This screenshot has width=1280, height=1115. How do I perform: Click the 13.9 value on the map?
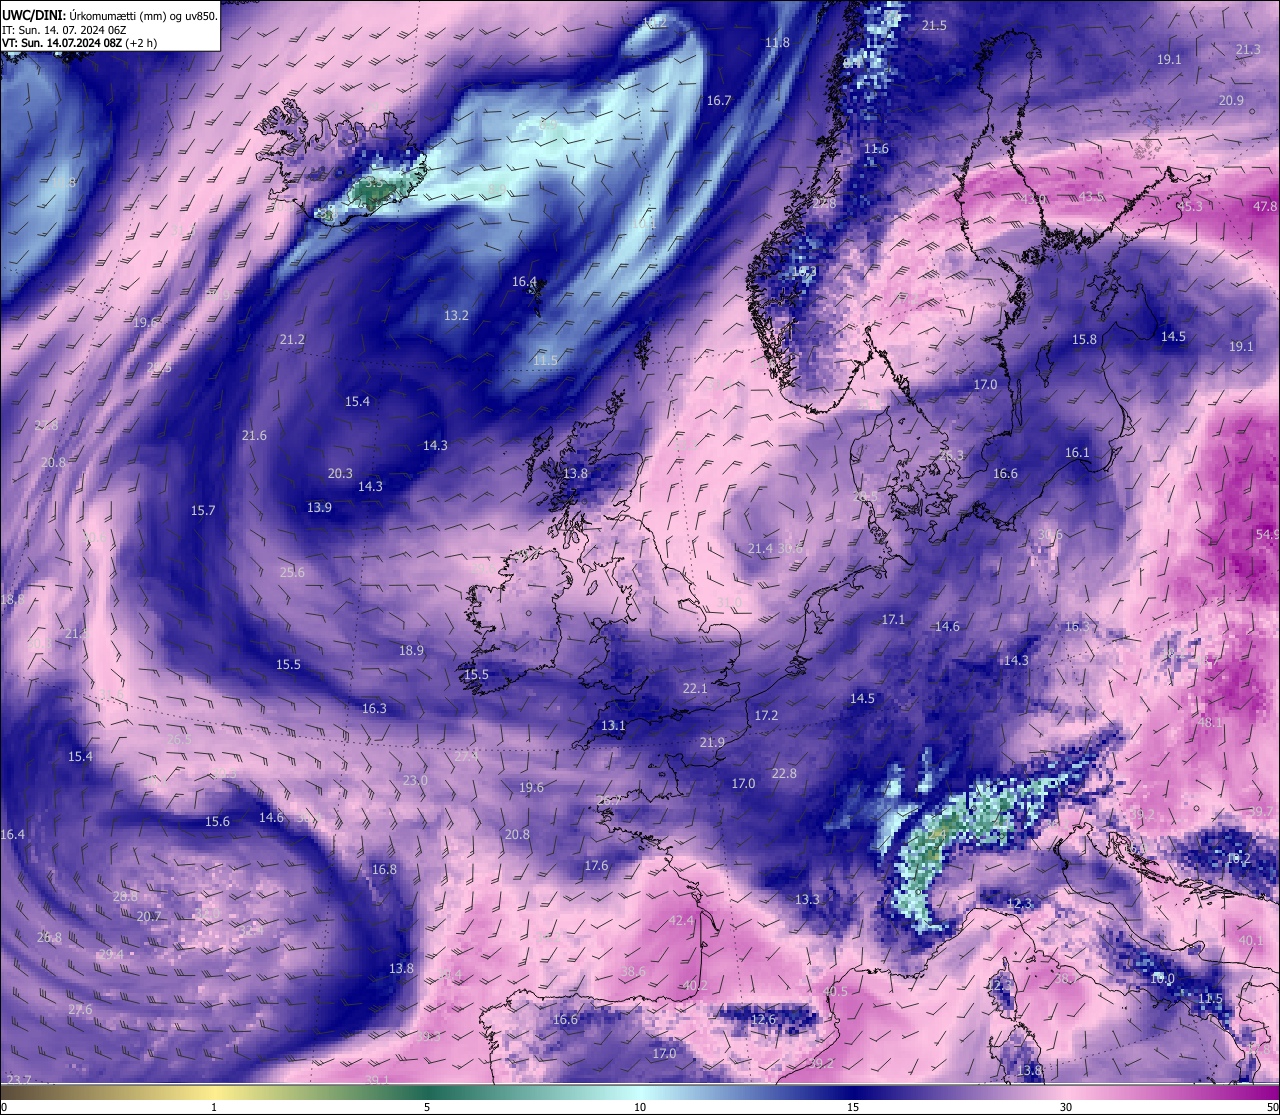click(319, 507)
